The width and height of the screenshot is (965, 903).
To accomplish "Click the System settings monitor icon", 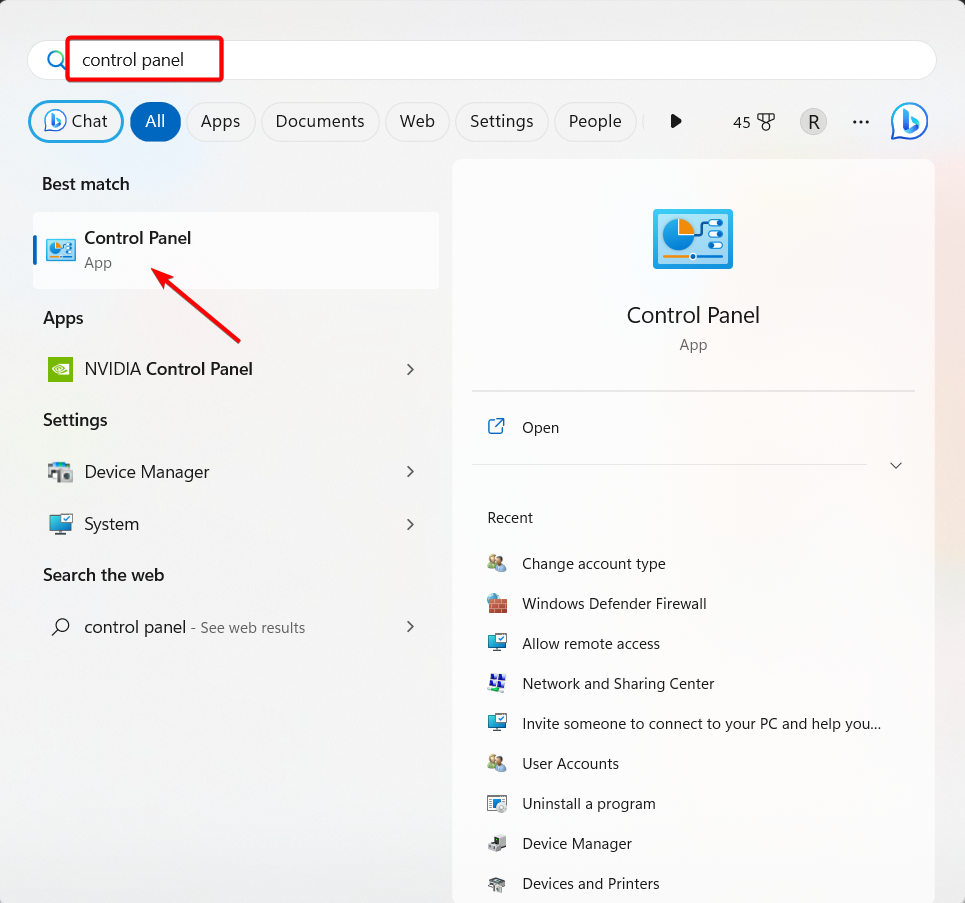I will [x=60, y=524].
